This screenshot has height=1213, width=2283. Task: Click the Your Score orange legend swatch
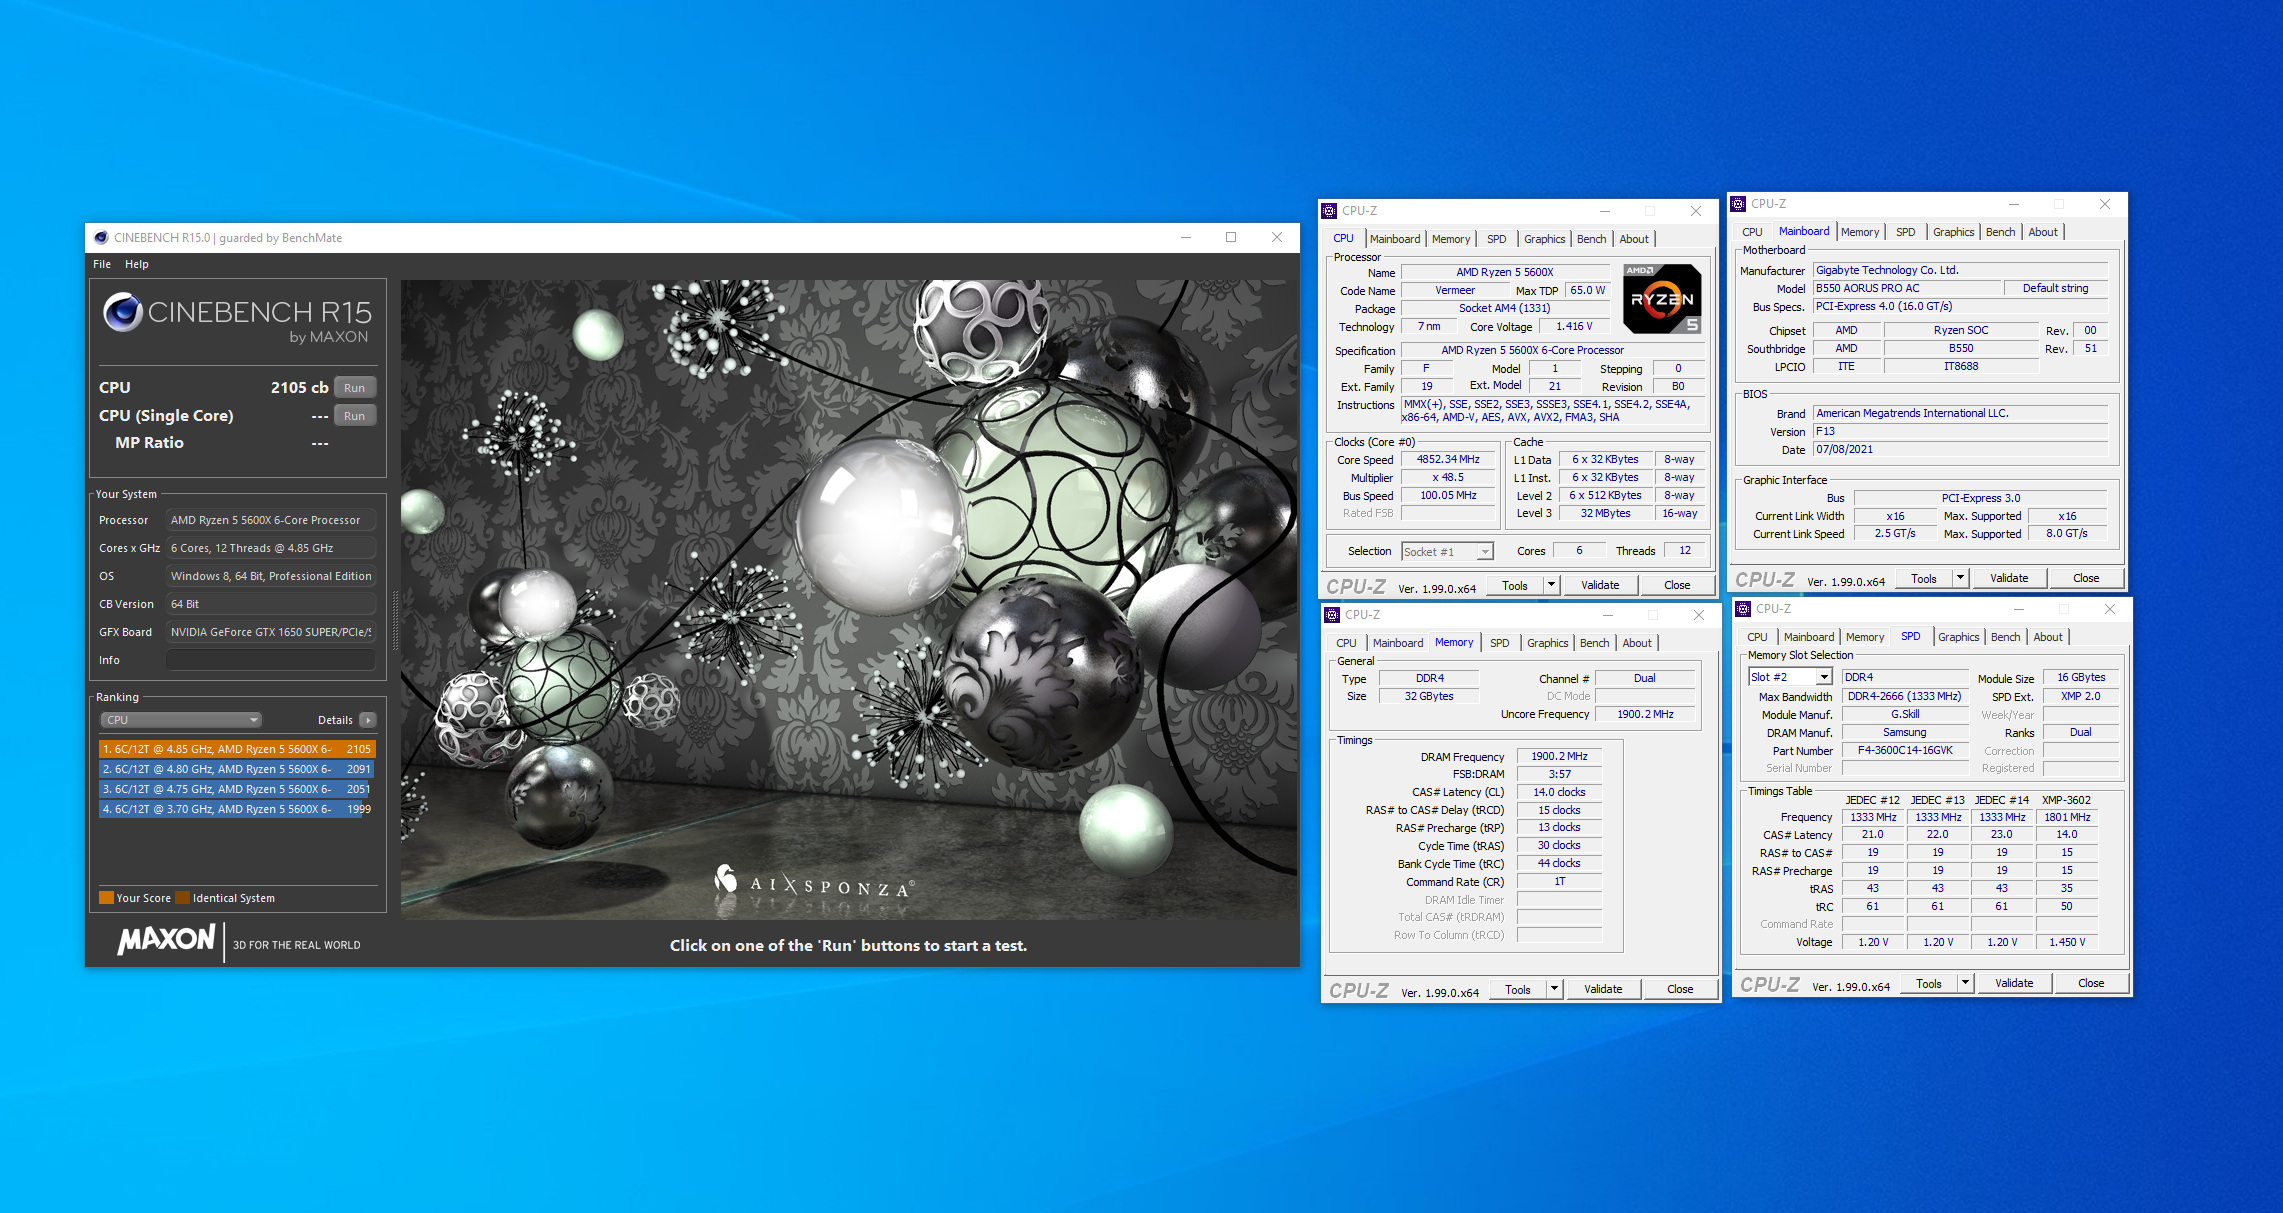[x=106, y=898]
